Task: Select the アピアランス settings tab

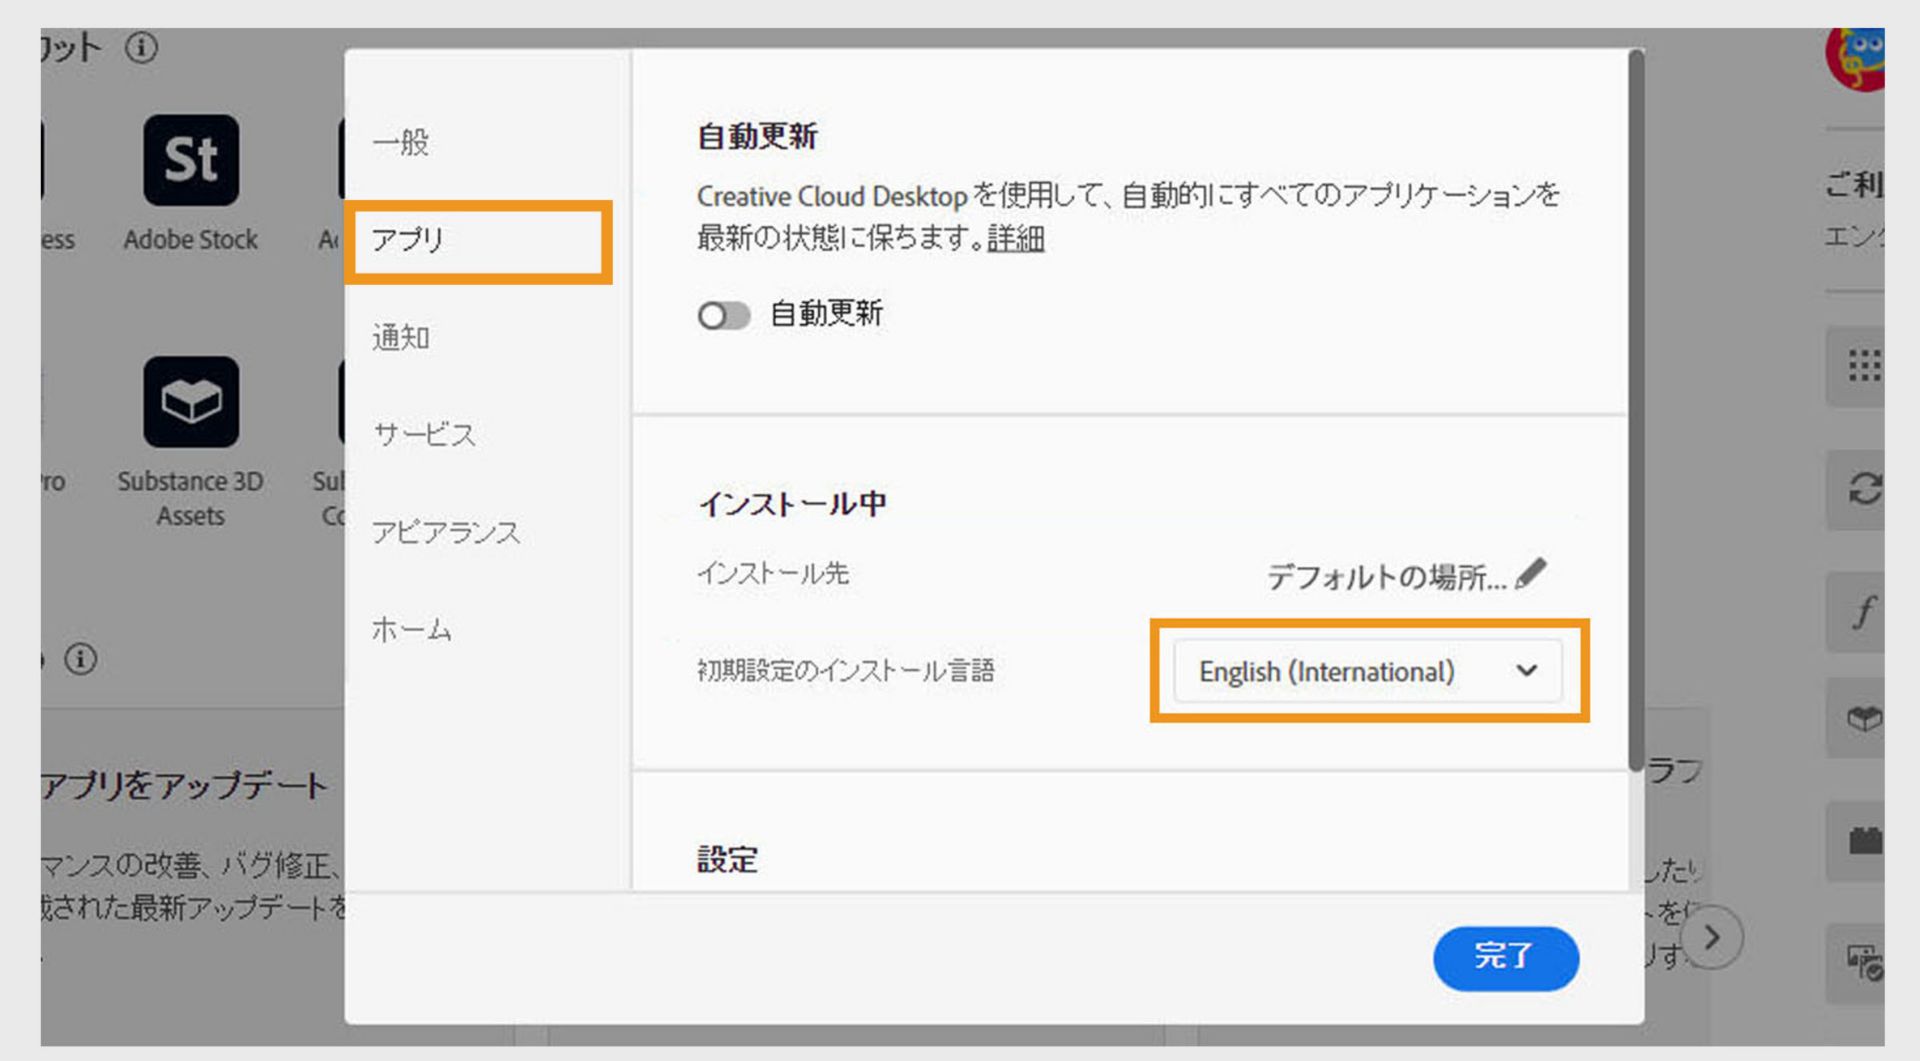Action: point(446,532)
